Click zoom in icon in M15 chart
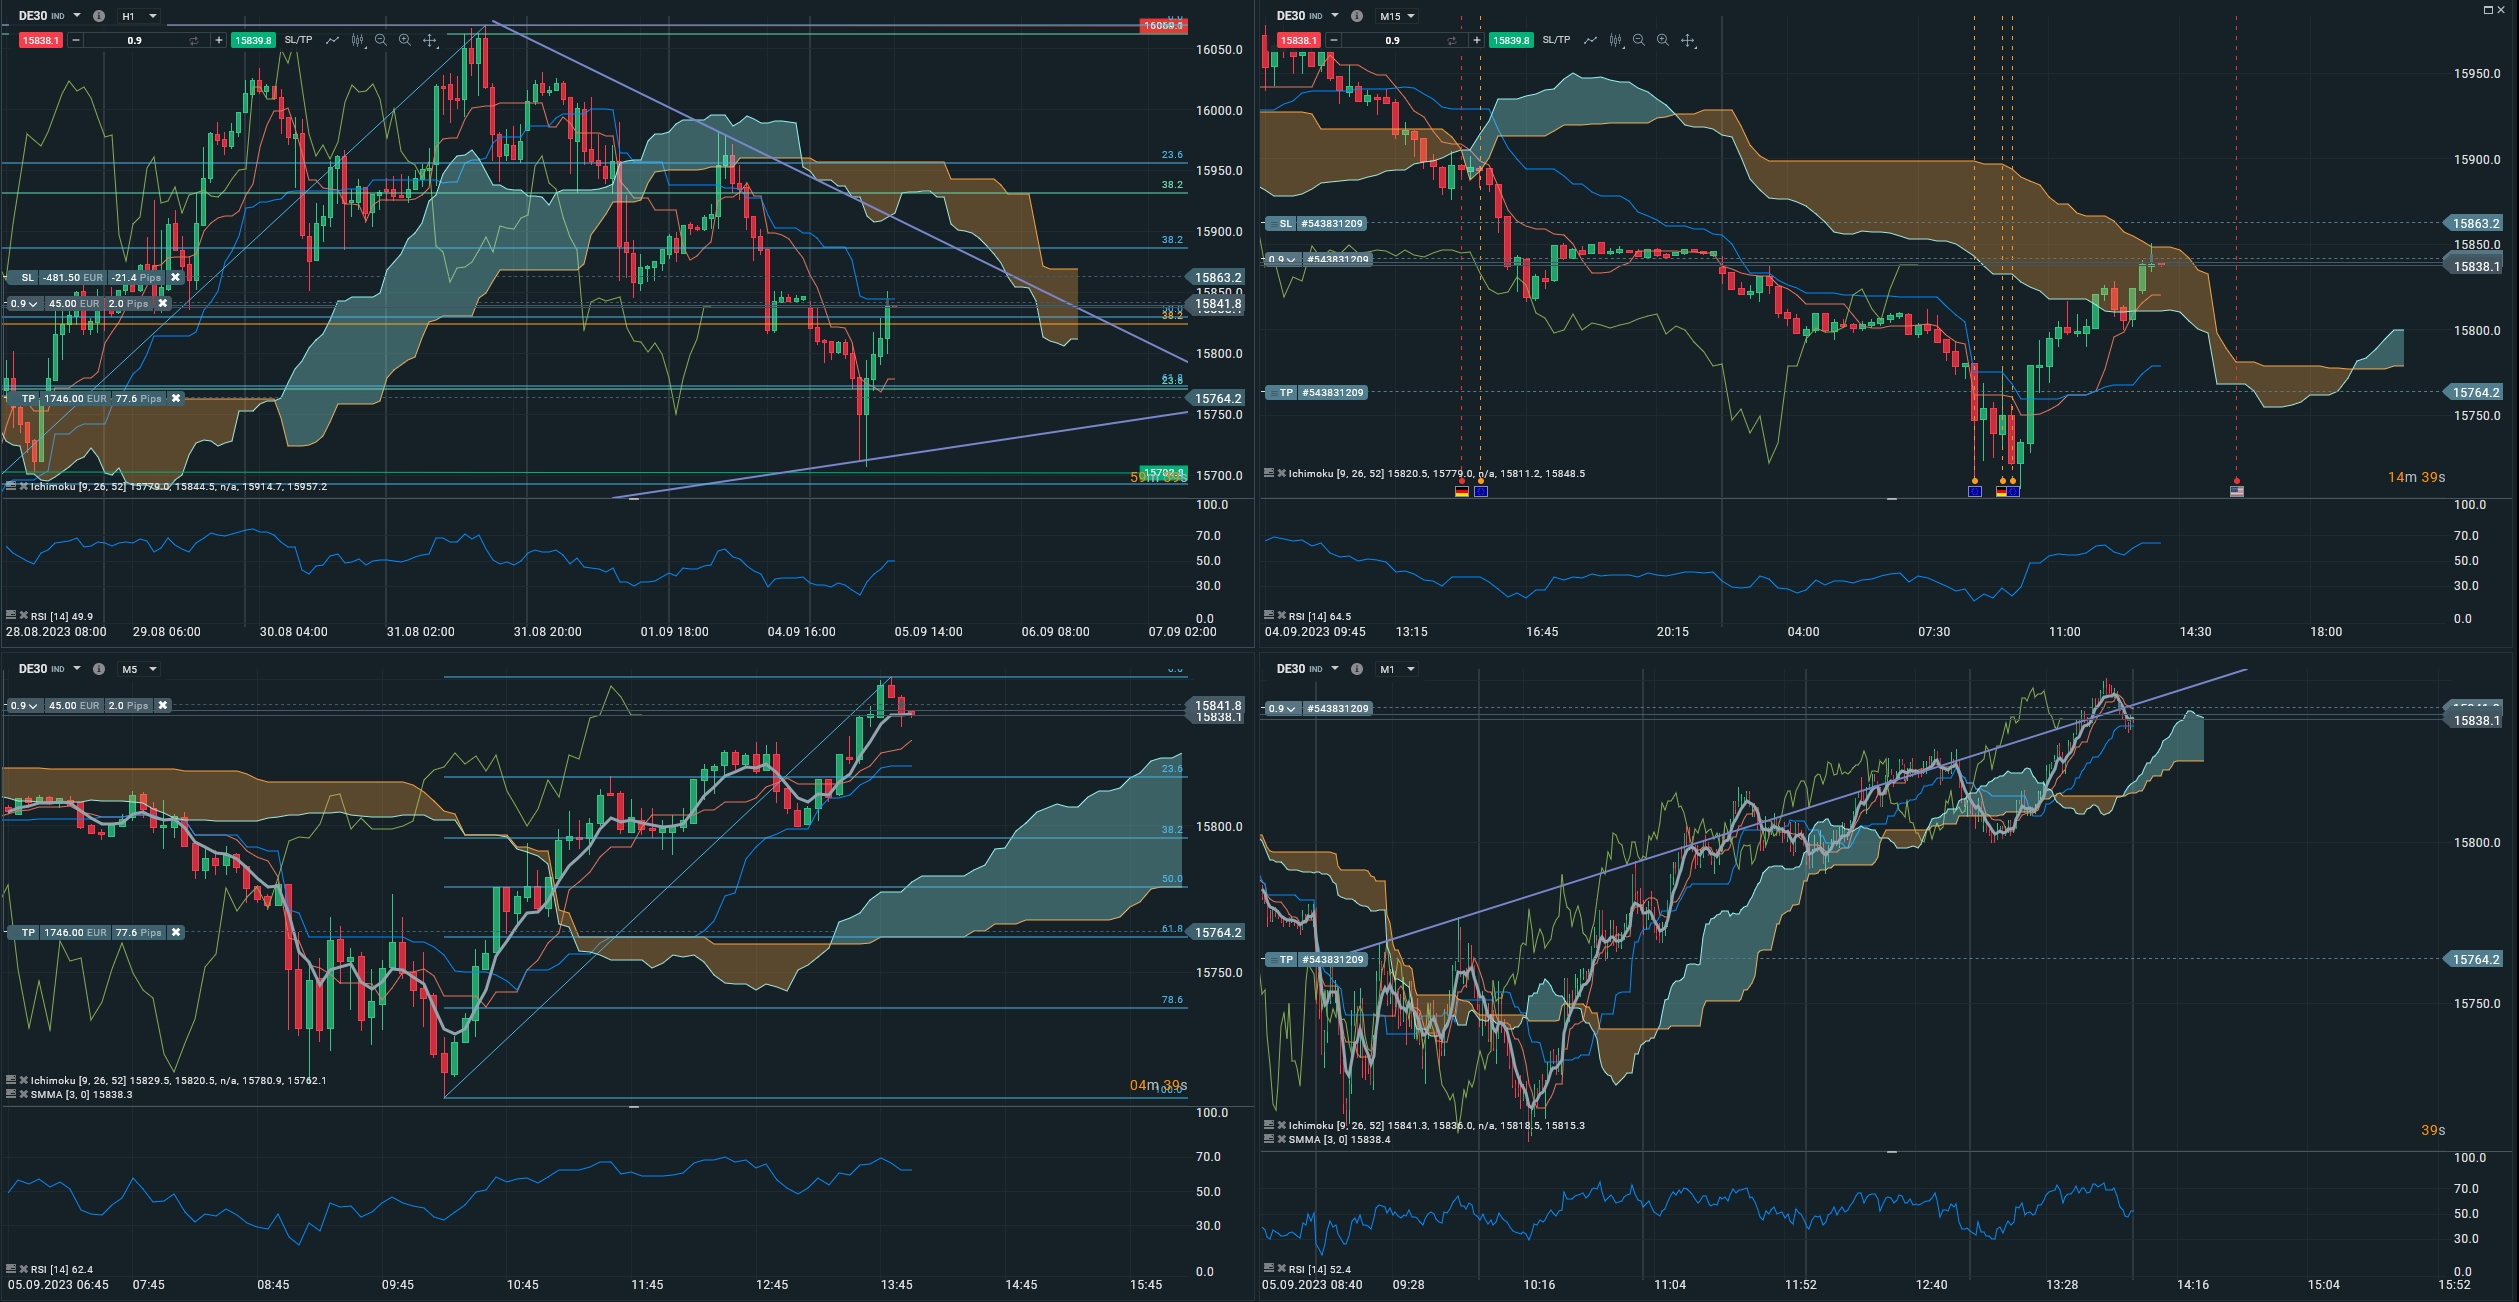The height and width of the screenshot is (1302, 2519). click(x=1662, y=40)
